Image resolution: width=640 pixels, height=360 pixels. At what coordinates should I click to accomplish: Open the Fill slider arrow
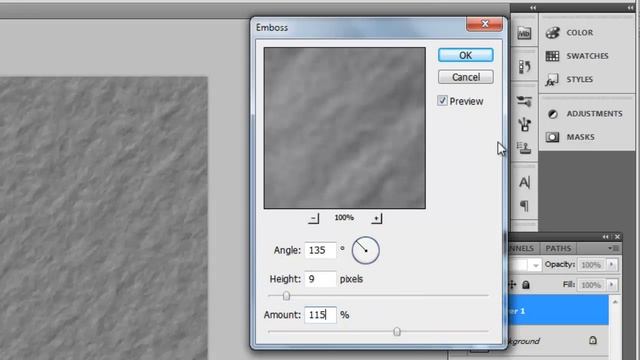(x=611, y=284)
